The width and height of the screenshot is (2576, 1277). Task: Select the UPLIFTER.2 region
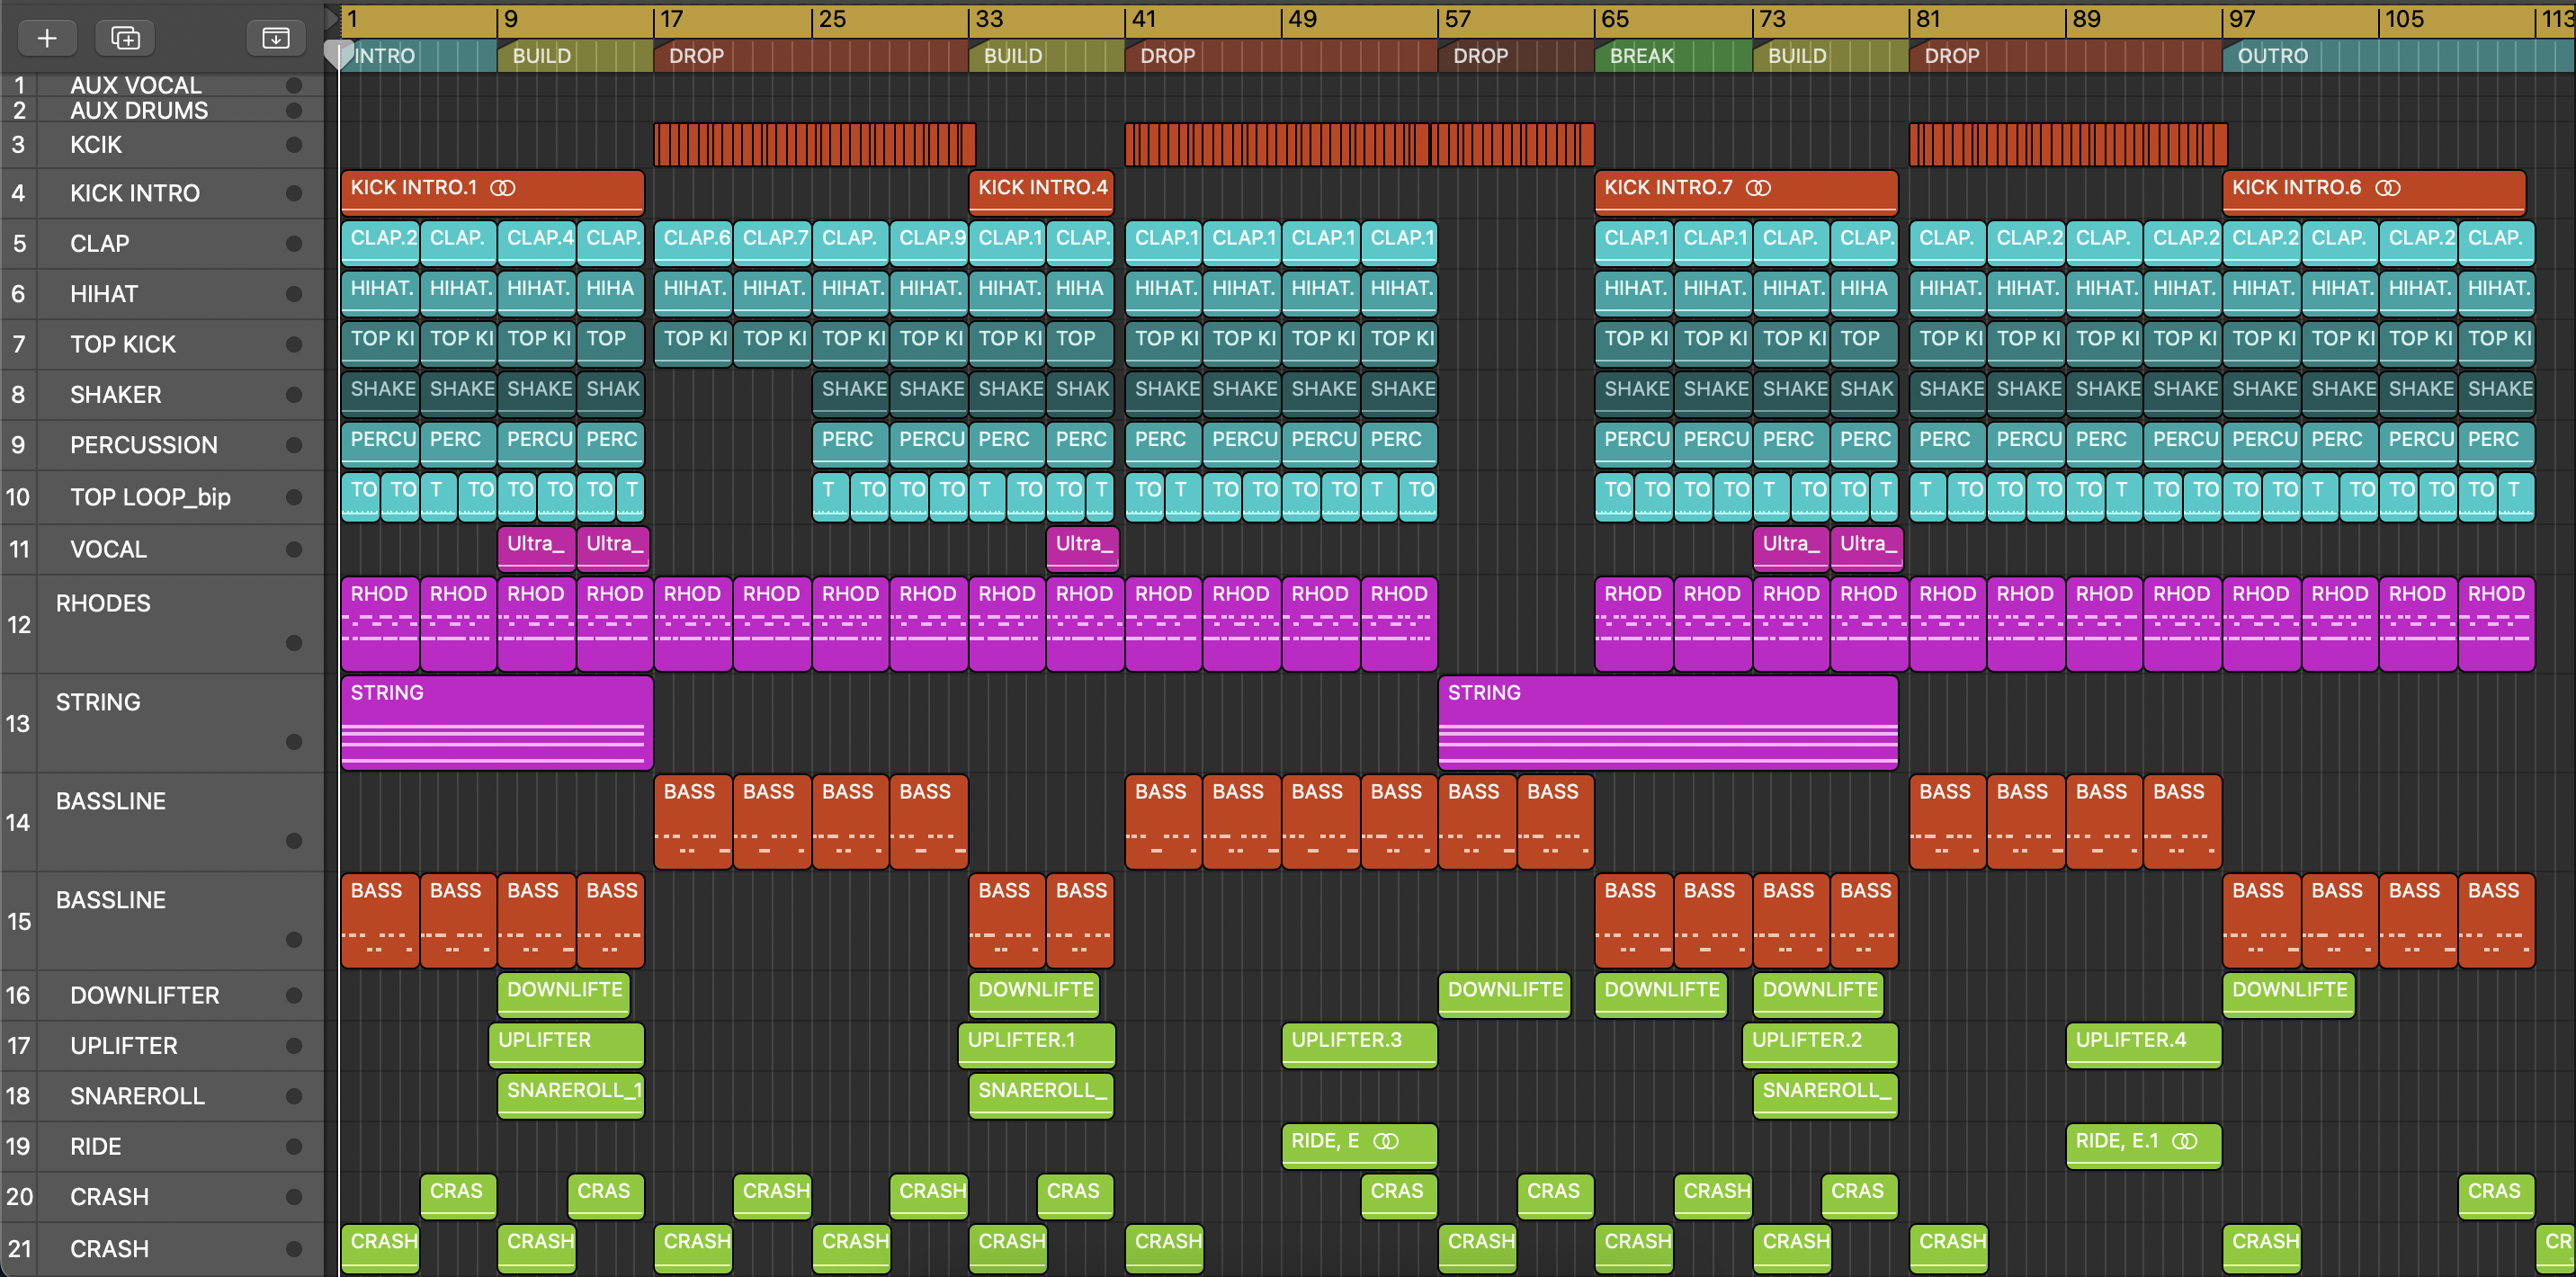[1820, 1046]
